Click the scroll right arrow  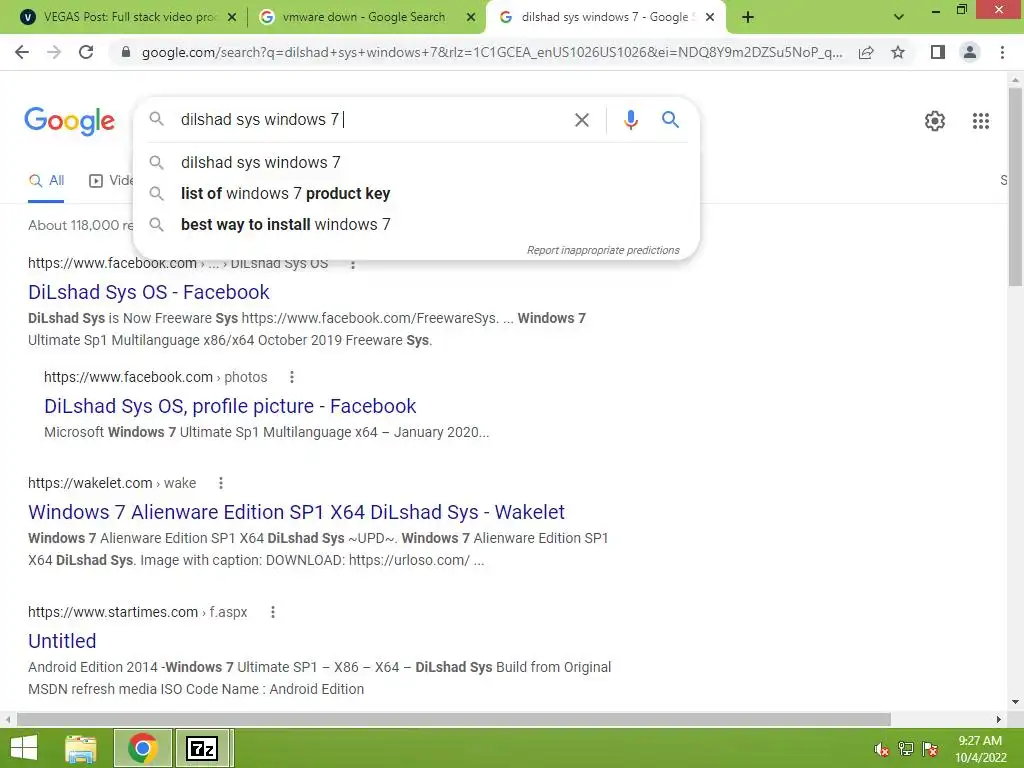pos(998,719)
